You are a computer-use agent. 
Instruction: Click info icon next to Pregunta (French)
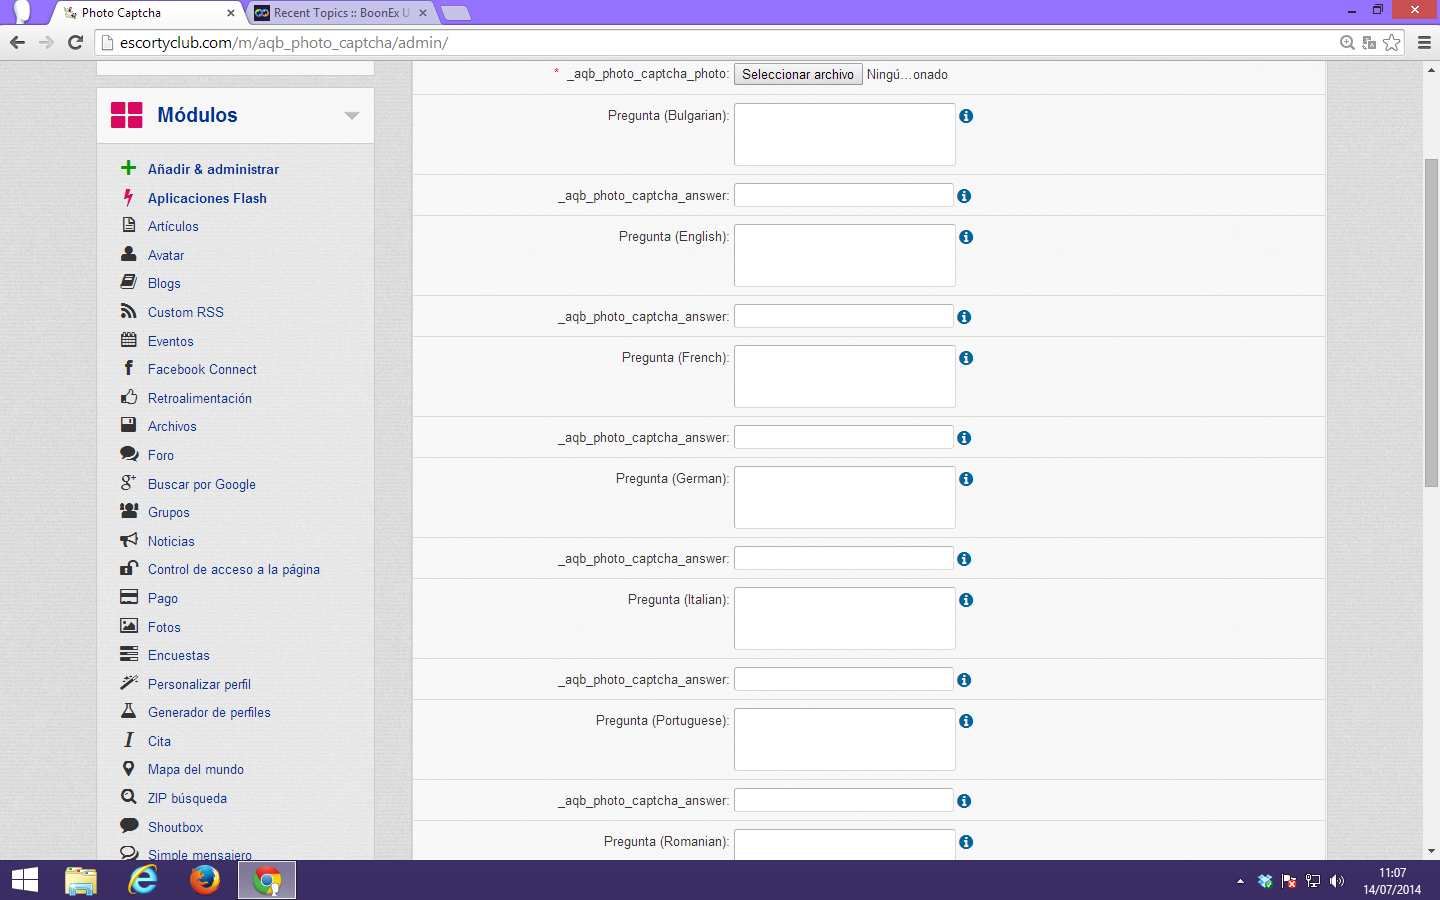pyautogui.click(x=966, y=358)
